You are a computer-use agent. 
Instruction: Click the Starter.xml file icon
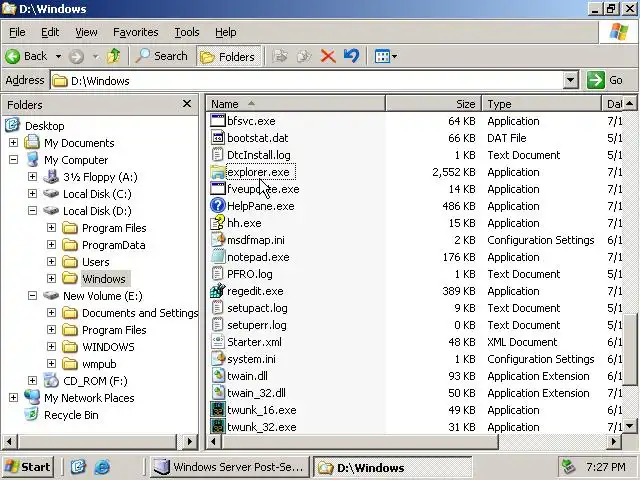(x=218, y=342)
